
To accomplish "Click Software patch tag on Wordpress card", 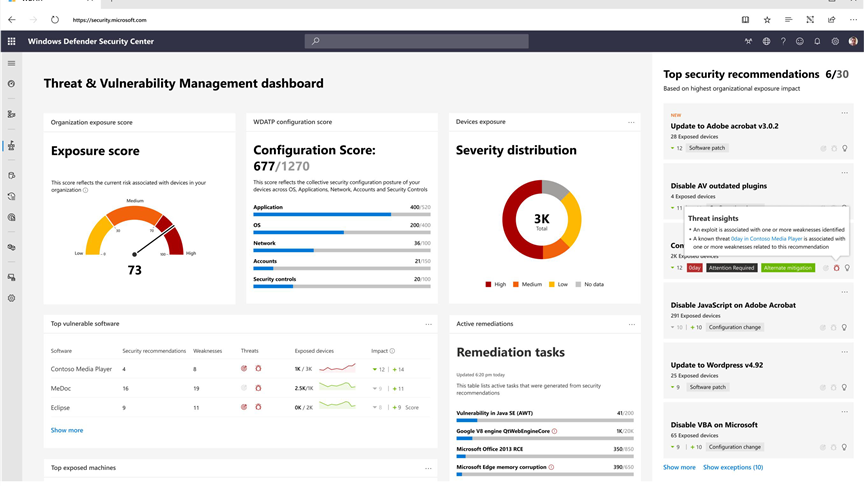I will point(708,387).
